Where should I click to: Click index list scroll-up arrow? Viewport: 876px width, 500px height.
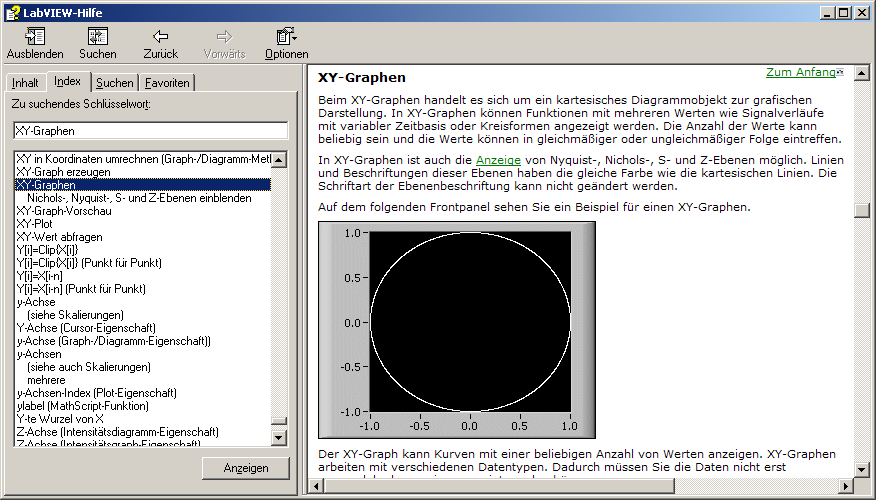(279, 159)
